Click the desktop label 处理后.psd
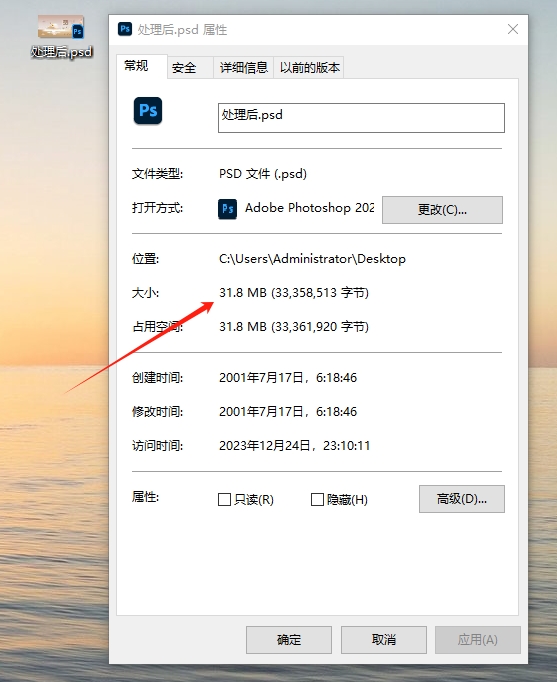 pyautogui.click(x=61, y=52)
